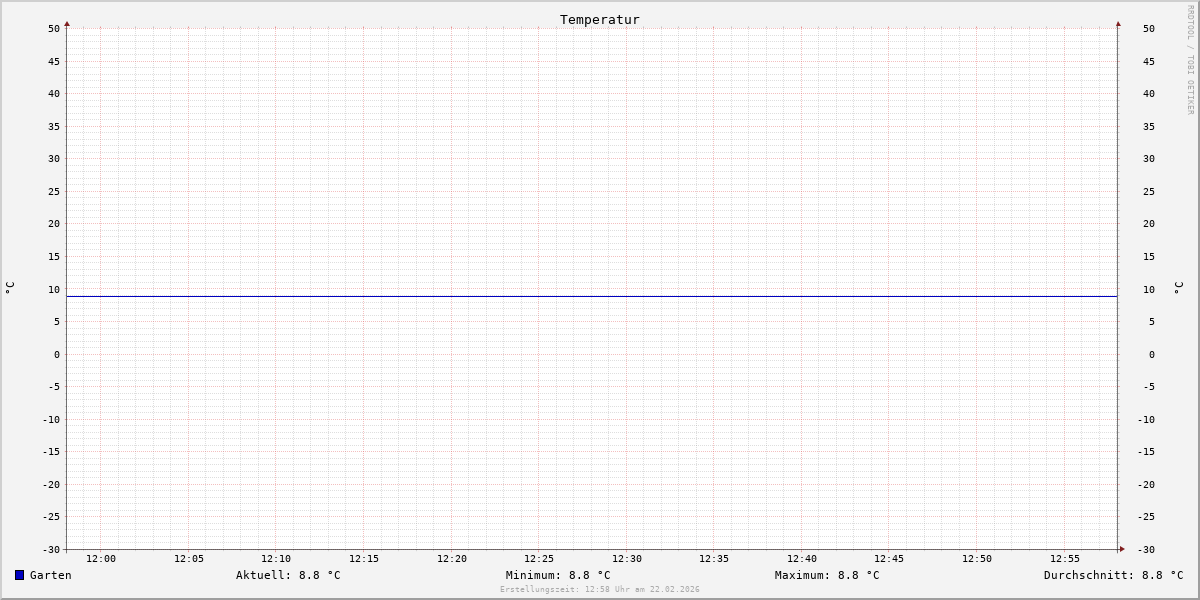
Task: Click the left-axis "30" tick label
Action: (54, 159)
